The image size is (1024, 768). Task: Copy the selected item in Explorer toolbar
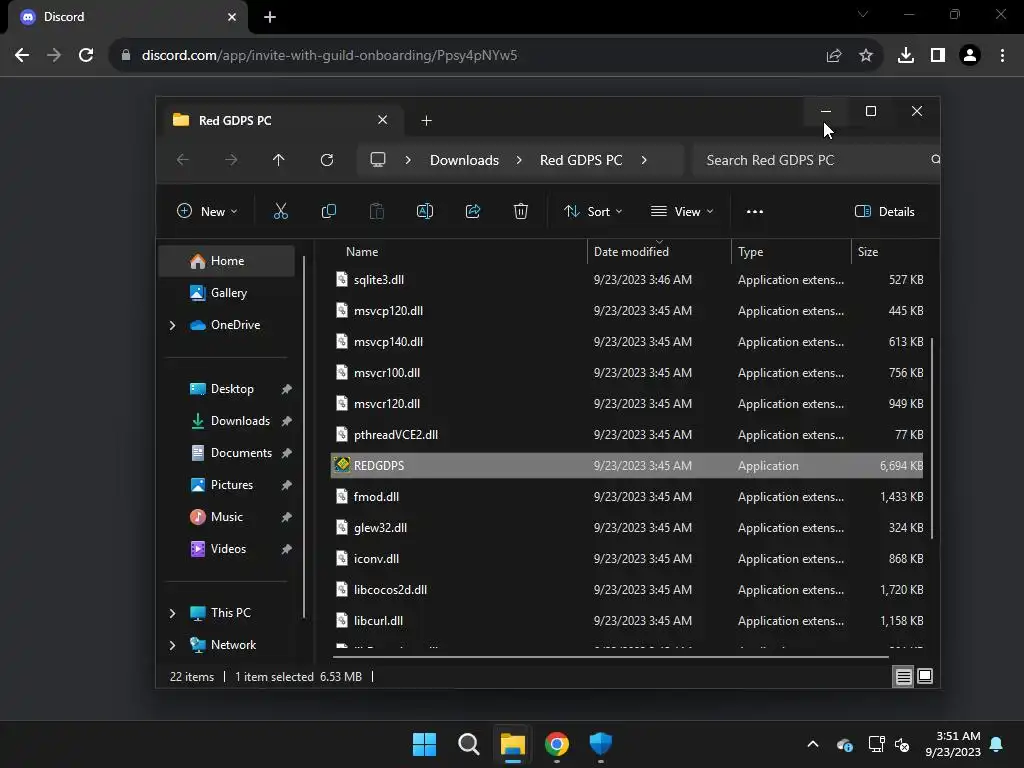(328, 211)
